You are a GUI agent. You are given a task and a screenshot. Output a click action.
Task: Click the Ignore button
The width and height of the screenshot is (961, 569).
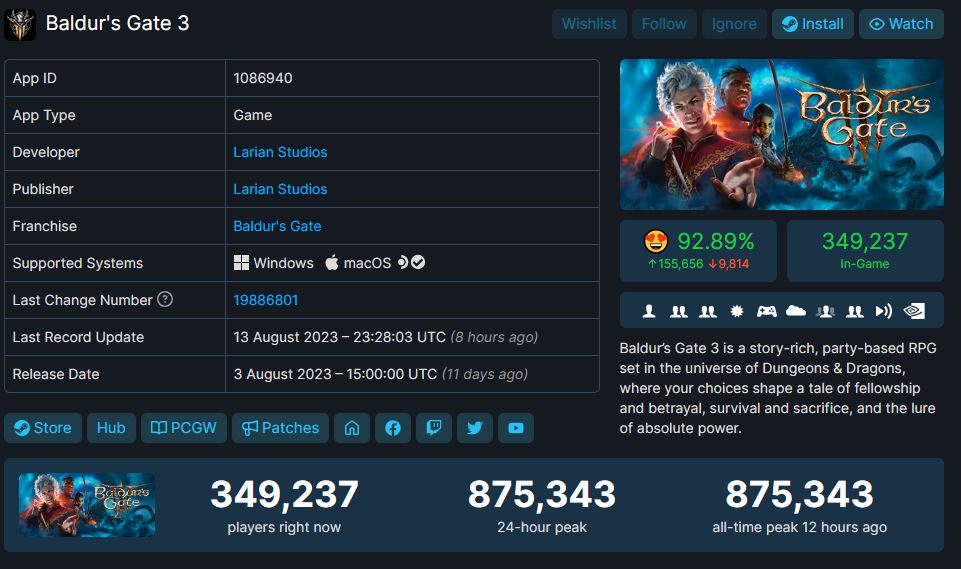[x=734, y=24]
